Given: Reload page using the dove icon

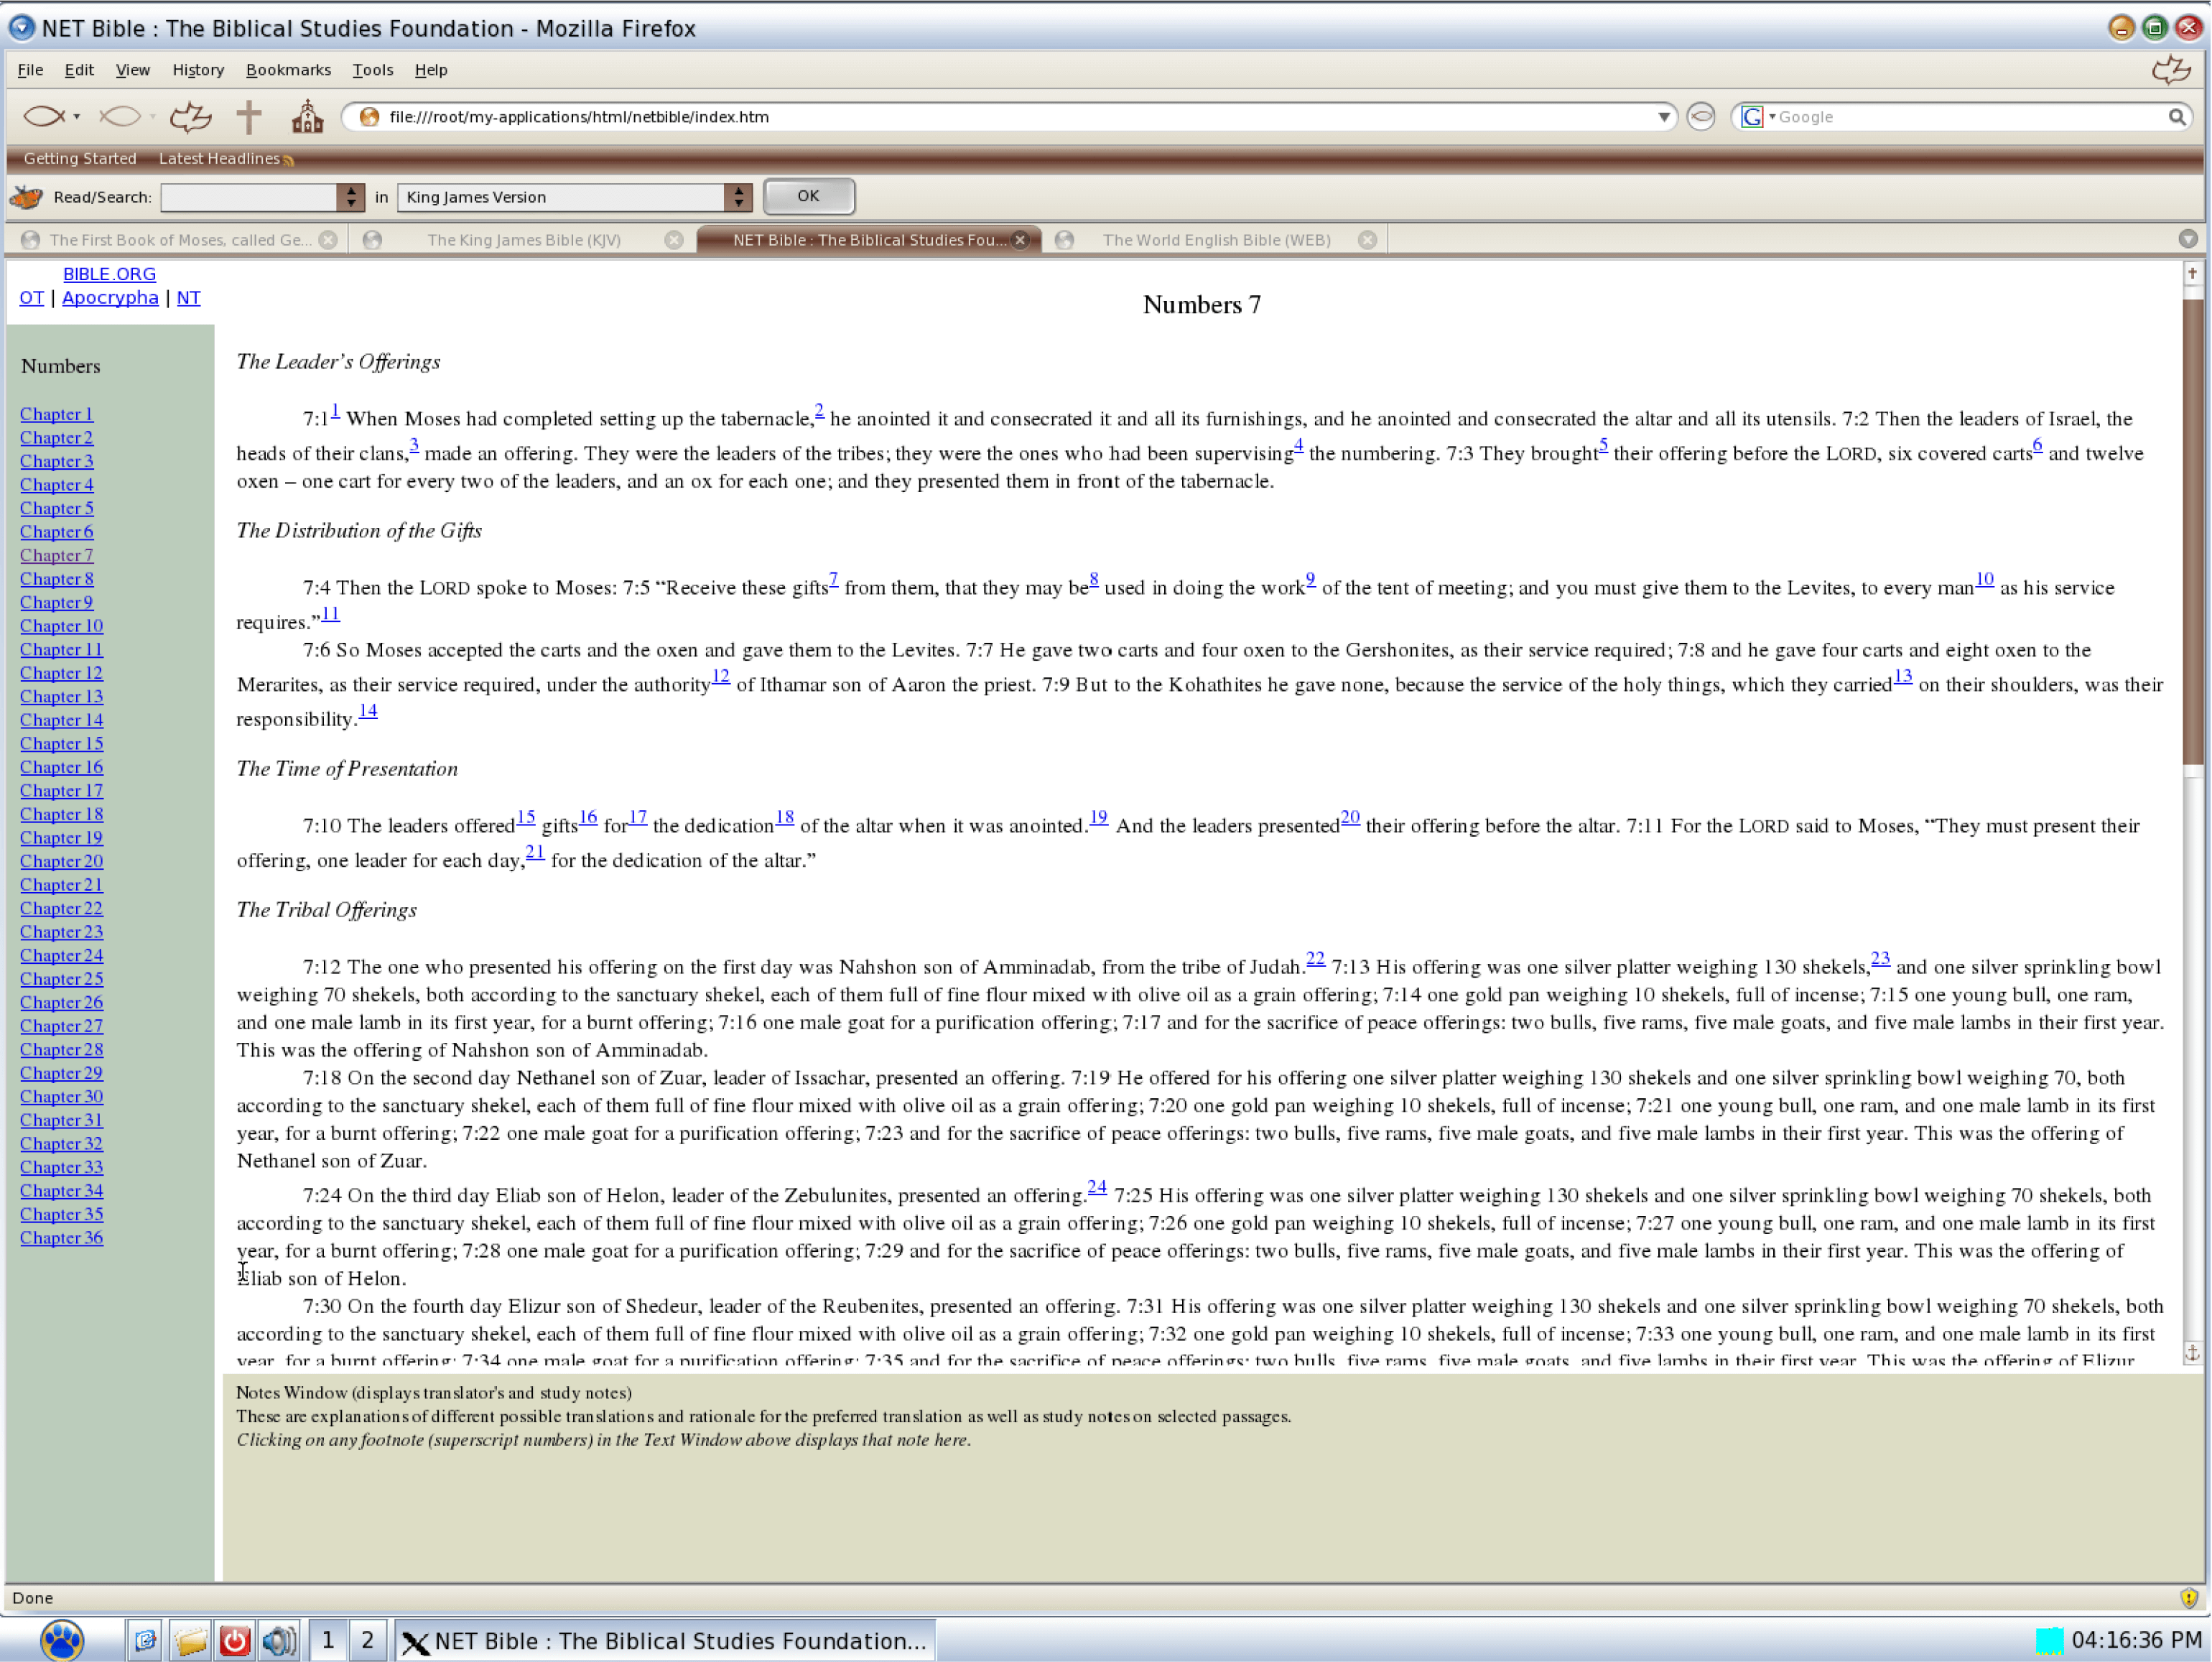Looking at the screenshot, I should 190,117.
